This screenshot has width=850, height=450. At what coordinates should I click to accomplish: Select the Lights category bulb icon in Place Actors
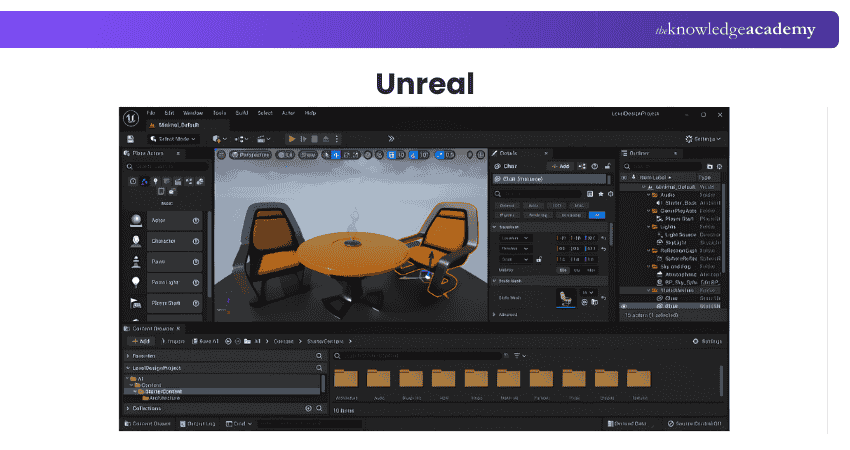[x=156, y=182]
